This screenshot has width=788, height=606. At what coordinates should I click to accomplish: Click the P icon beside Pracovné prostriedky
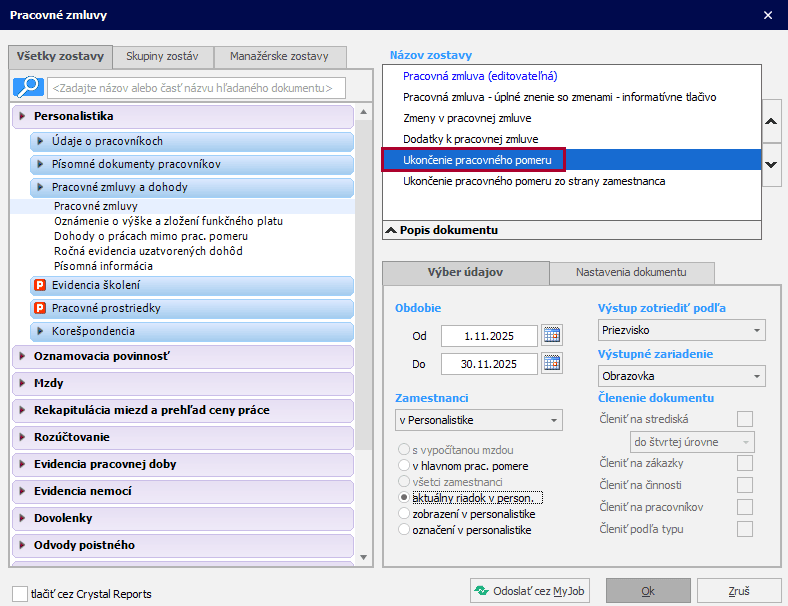(x=40, y=309)
